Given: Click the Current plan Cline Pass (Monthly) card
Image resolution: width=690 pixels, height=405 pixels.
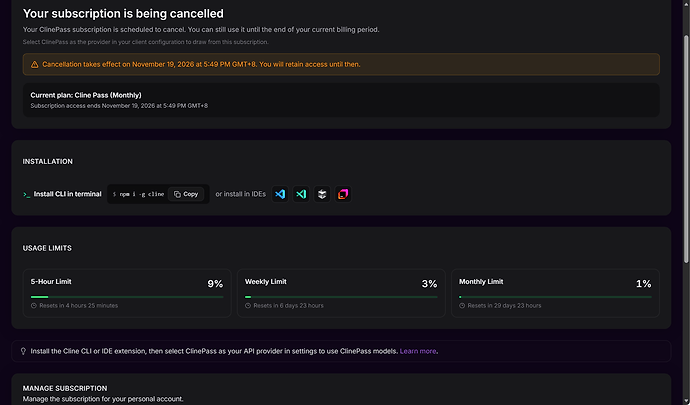Looking at the screenshot, I should pyautogui.click(x=341, y=100).
